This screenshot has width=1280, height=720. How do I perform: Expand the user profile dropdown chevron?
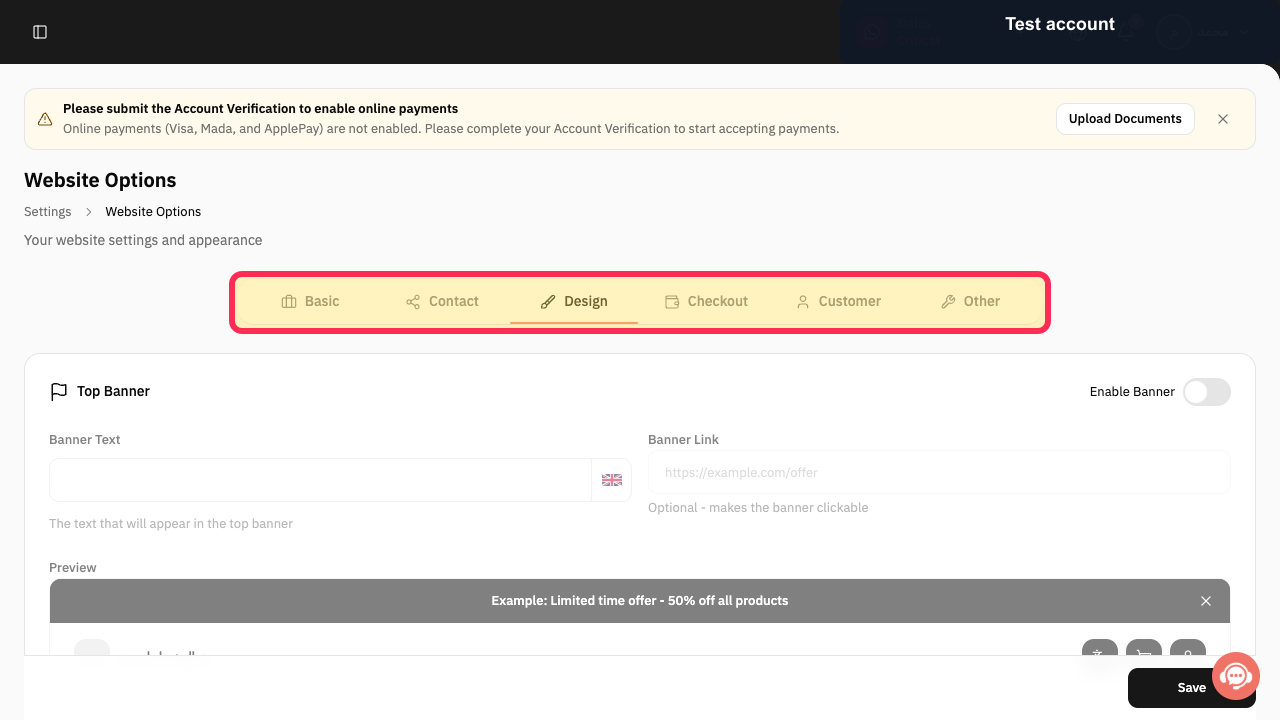(x=1245, y=32)
